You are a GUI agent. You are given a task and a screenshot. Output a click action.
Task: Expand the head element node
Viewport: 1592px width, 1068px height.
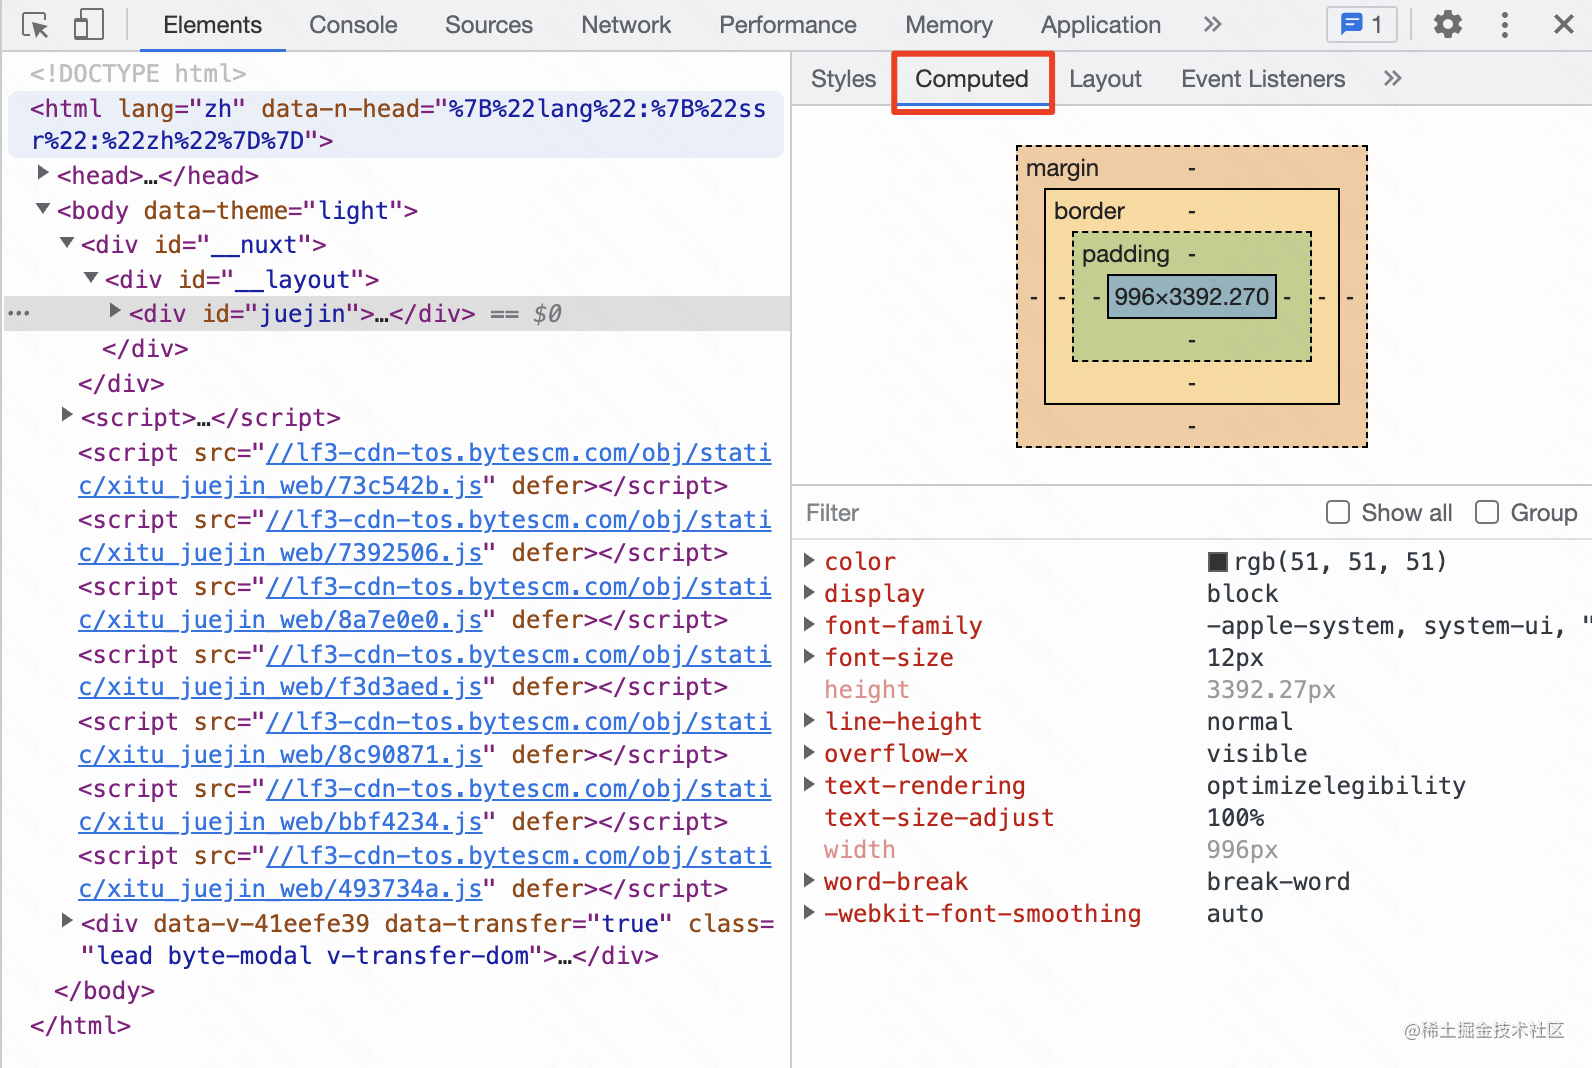click(x=43, y=173)
